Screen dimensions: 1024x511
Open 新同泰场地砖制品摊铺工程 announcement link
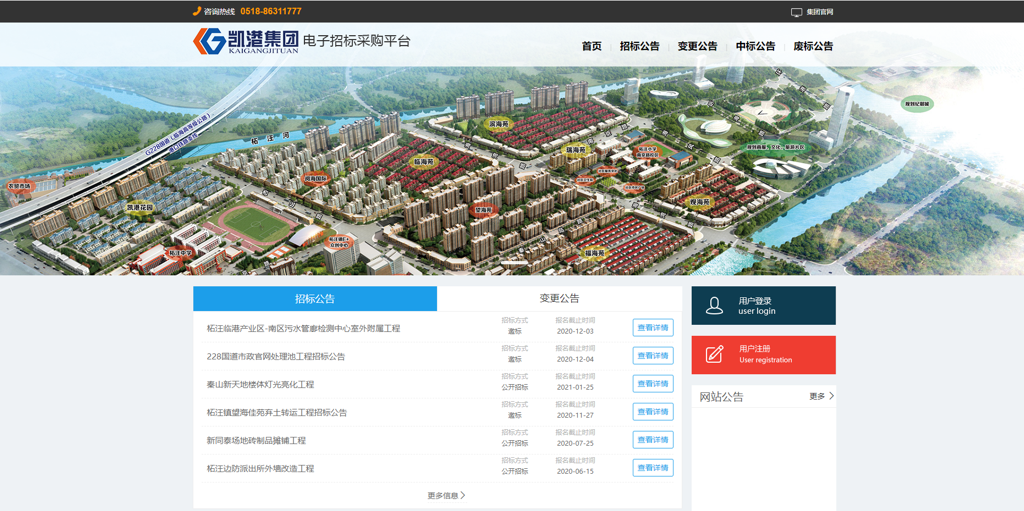point(256,440)
